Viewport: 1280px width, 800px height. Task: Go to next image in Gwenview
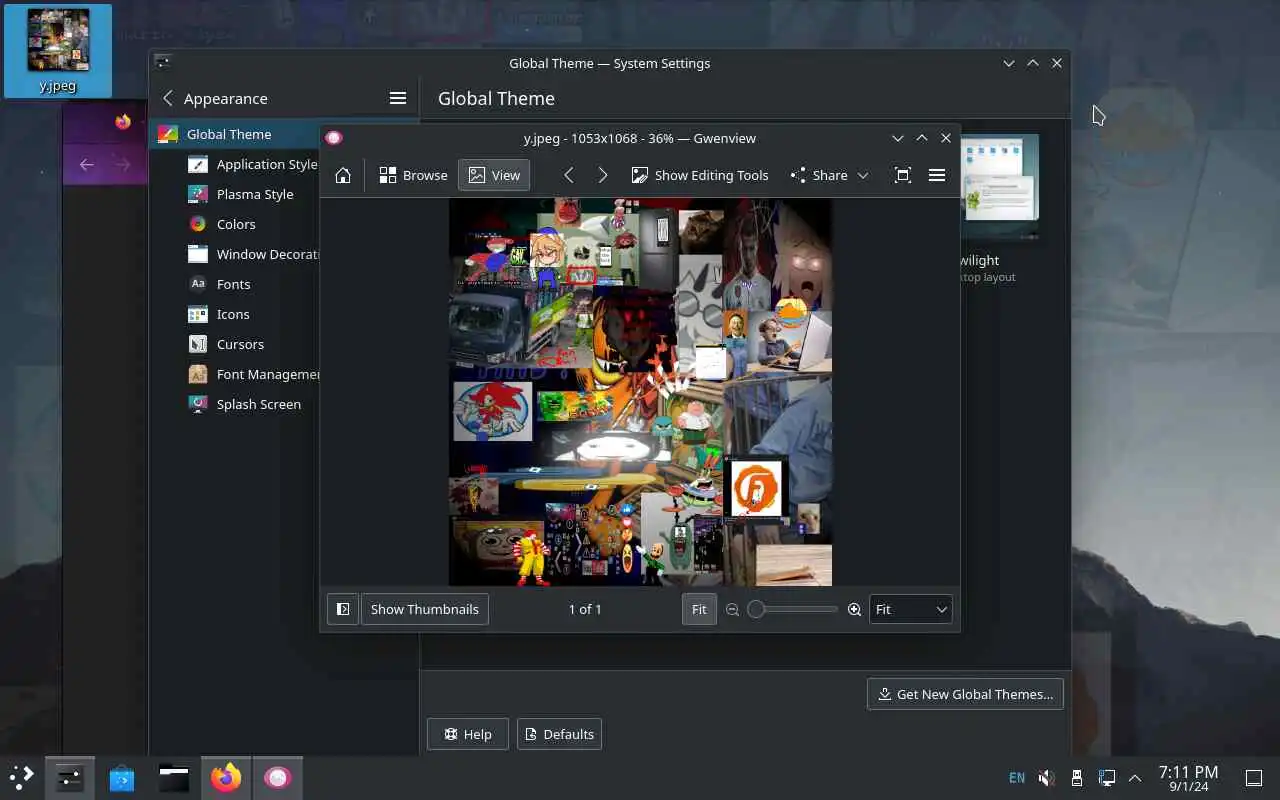pyautogui.click(x=602, y=175)
